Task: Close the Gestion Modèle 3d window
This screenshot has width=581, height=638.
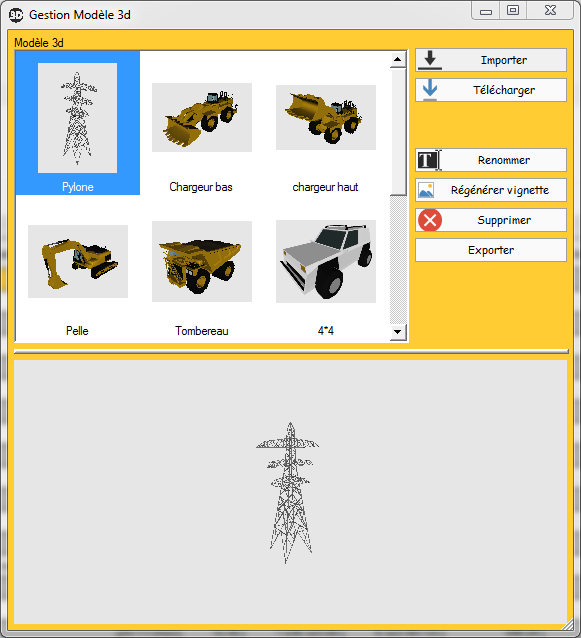Action: pos(550,11)
